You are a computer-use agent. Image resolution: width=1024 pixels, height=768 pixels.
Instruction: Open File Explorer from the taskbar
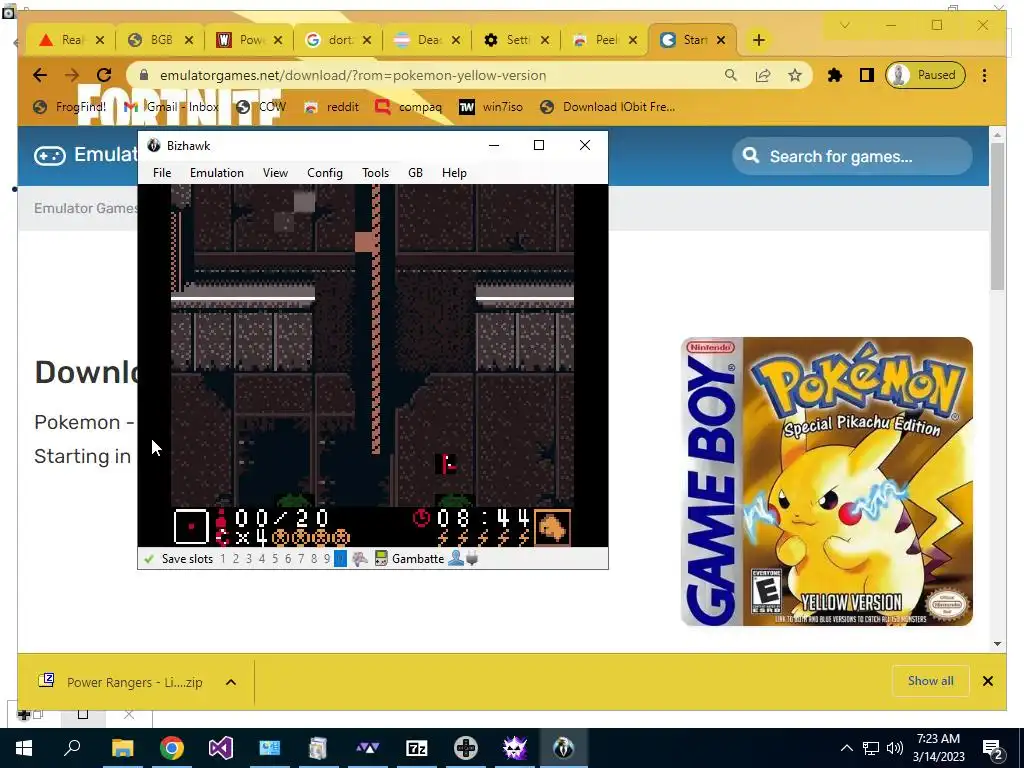click(x=123, y=748)
